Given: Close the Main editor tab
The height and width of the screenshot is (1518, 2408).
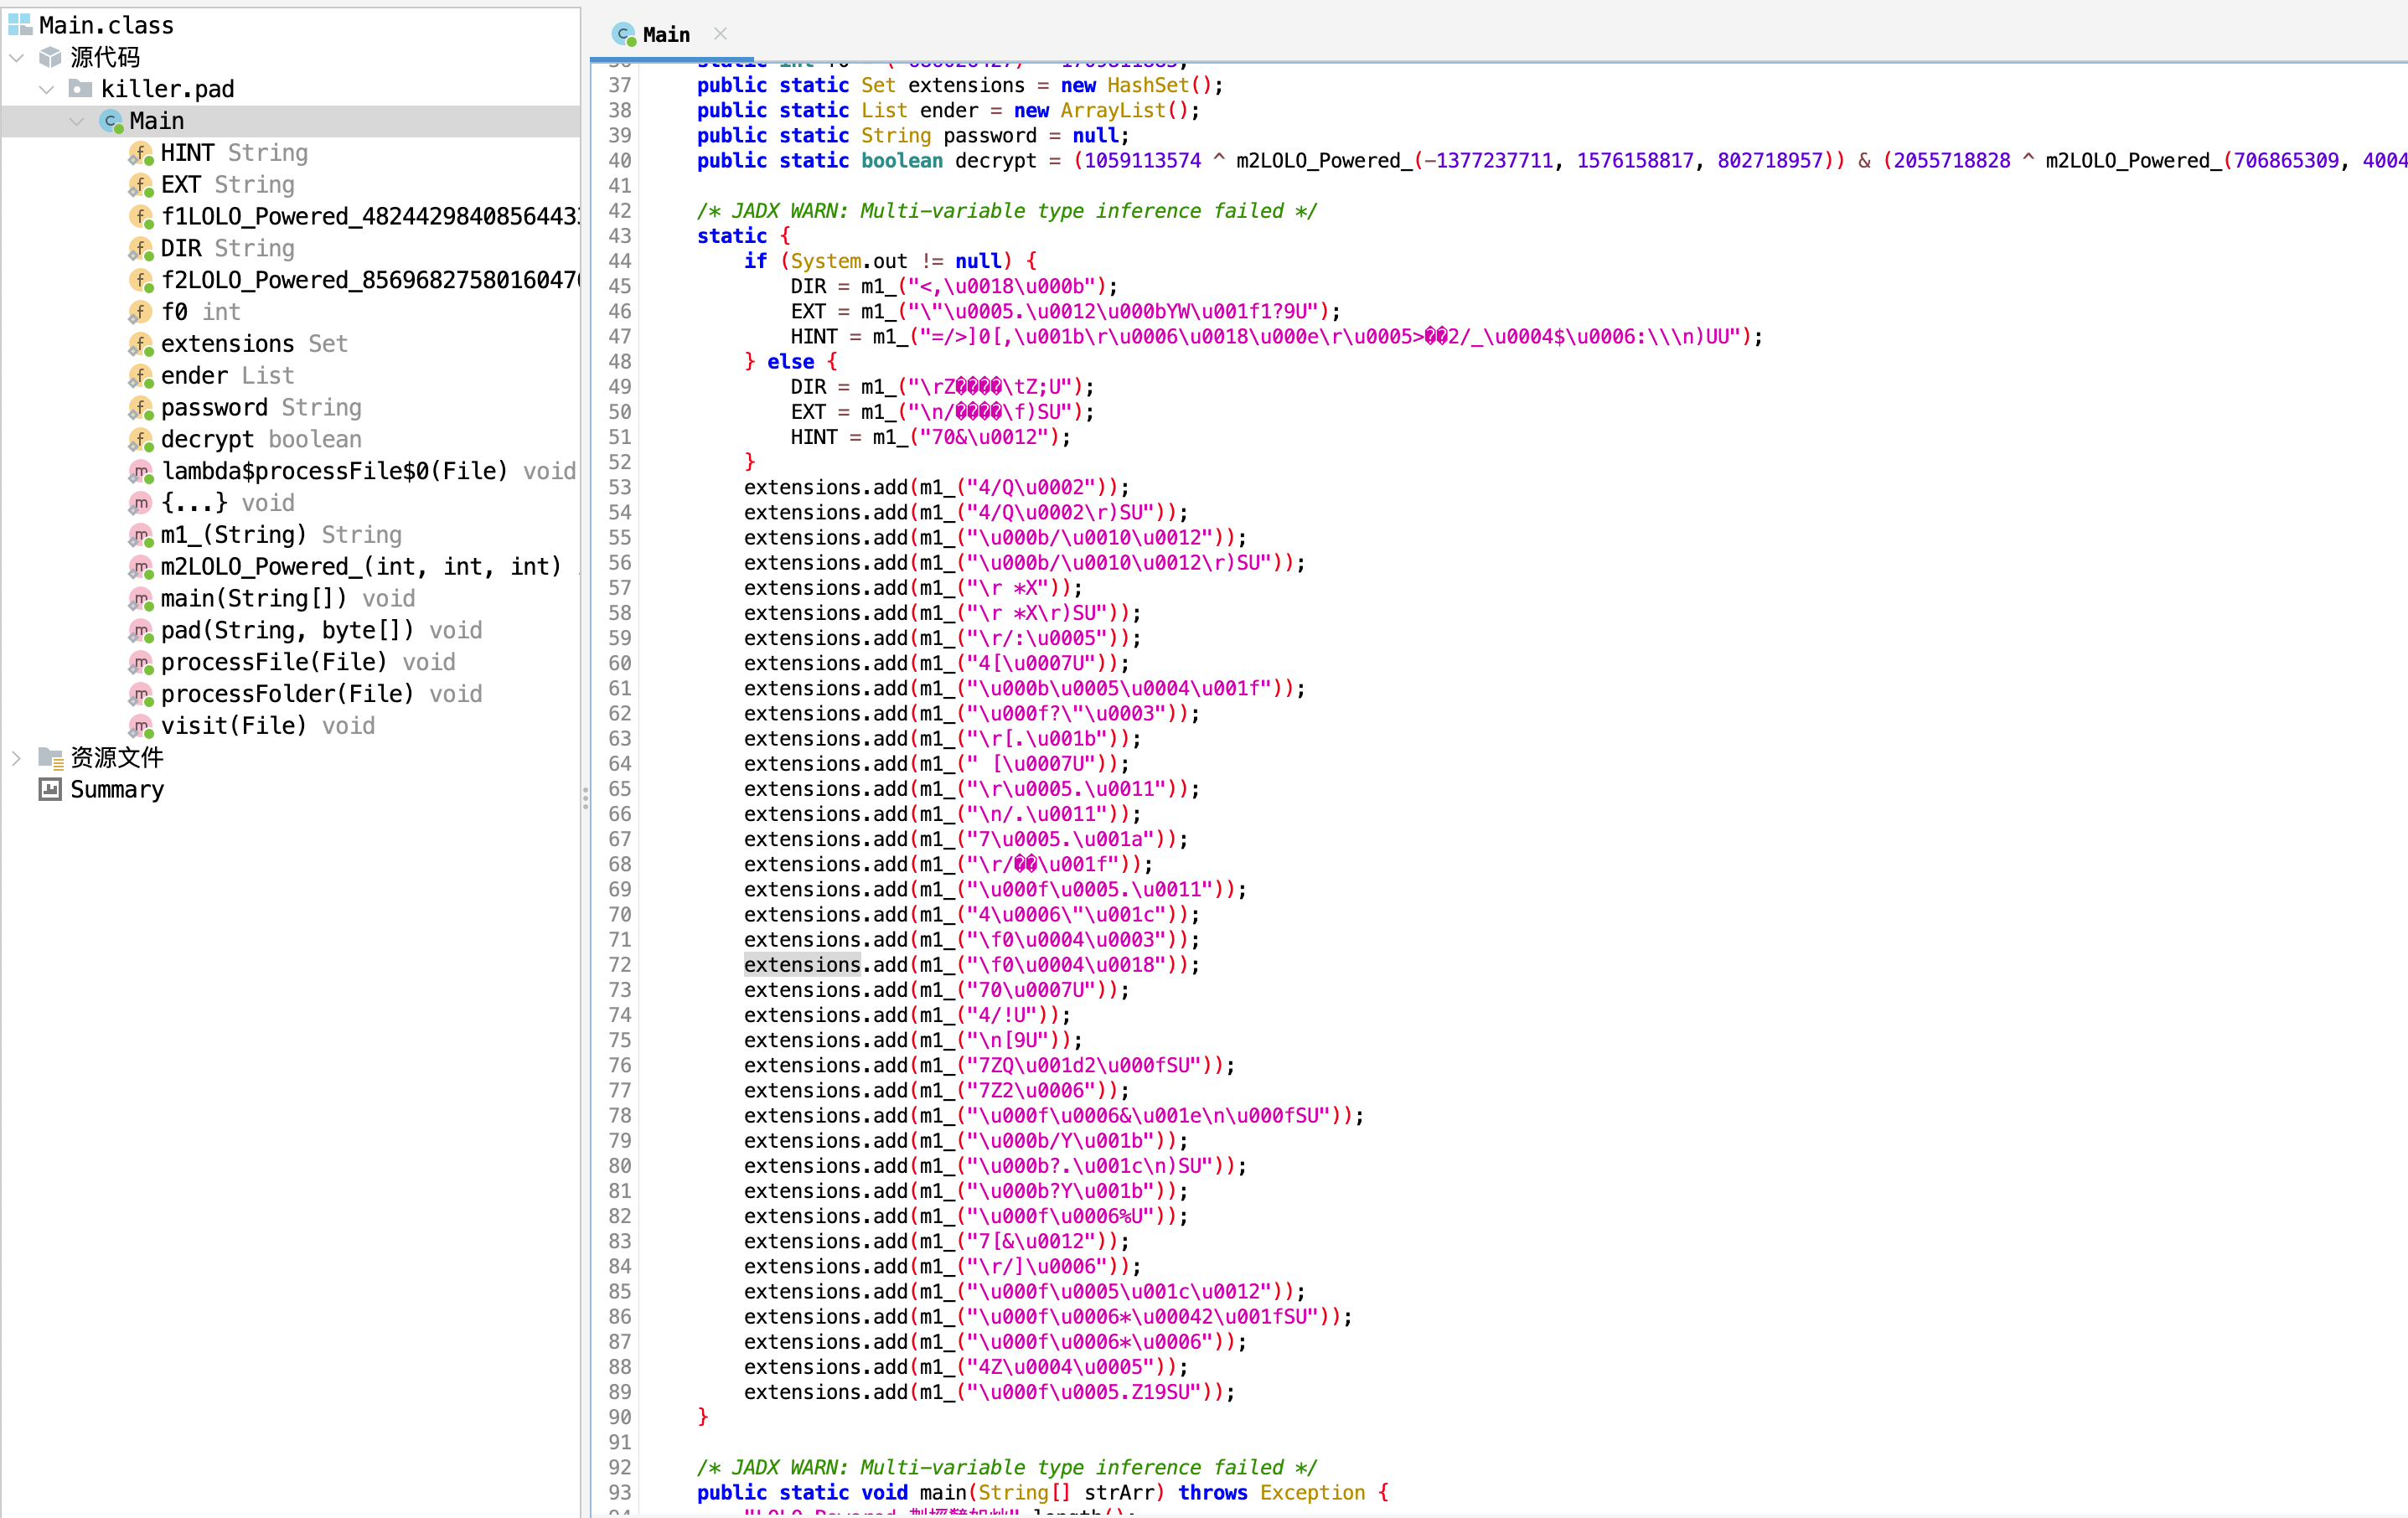Looking at the screenshot, I should coord(720,34).
